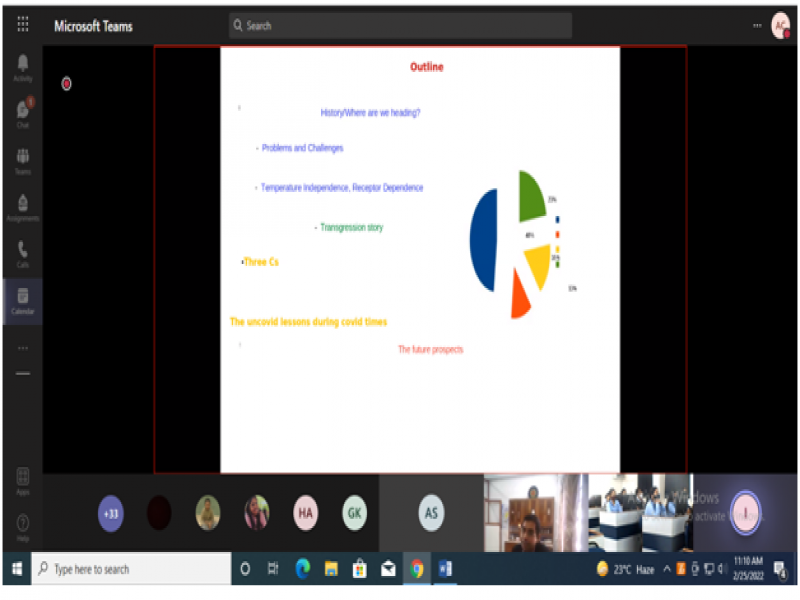Open the app launcher waffle grid
Screen dimensions: 800x600
[22, 25]
